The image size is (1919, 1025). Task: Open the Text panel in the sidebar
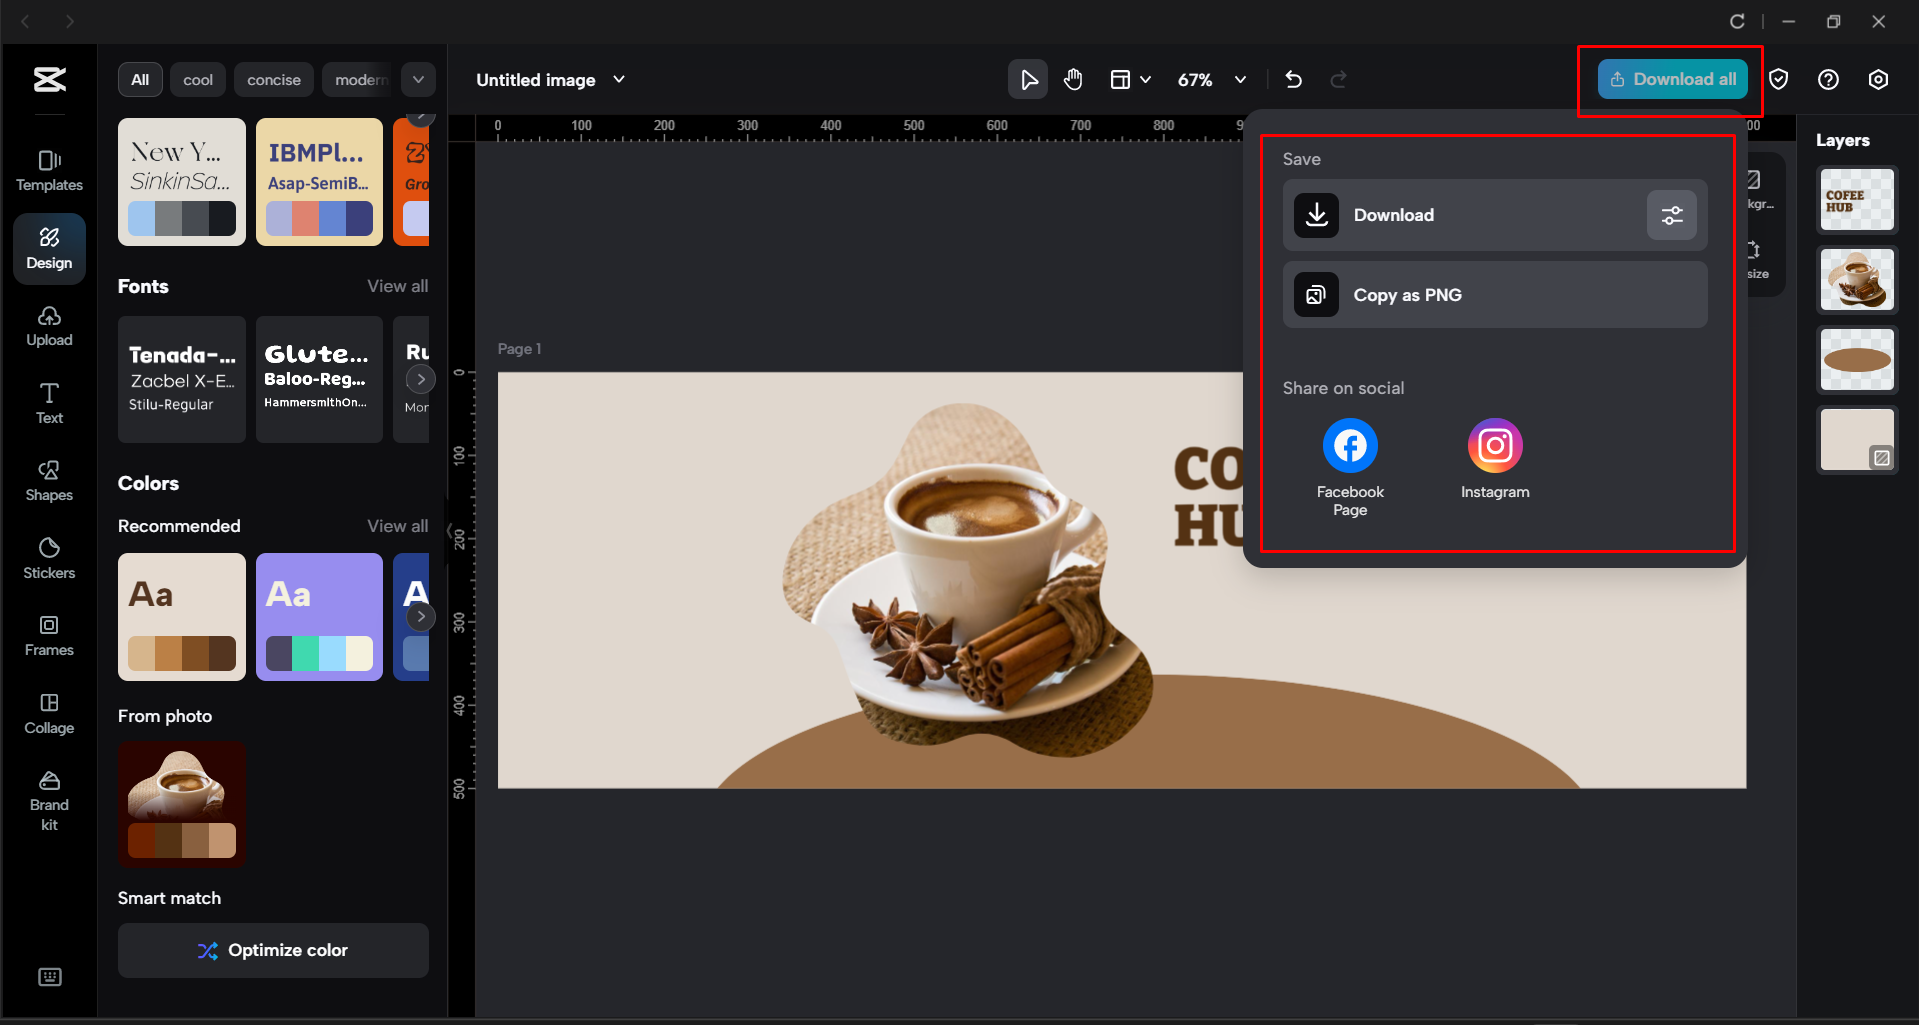48,402
